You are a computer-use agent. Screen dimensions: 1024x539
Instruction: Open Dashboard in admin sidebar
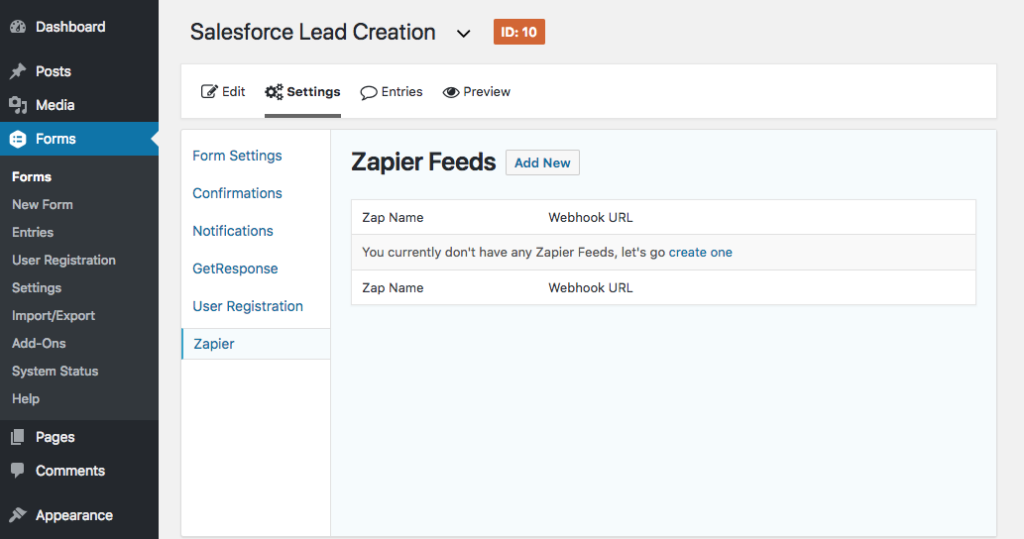tap(71, 27)
